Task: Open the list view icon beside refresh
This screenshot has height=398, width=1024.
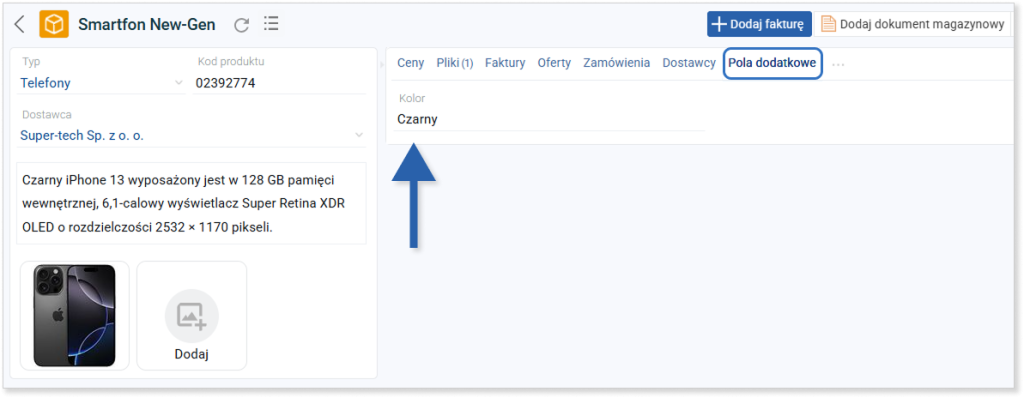Action: click(271, 24)
